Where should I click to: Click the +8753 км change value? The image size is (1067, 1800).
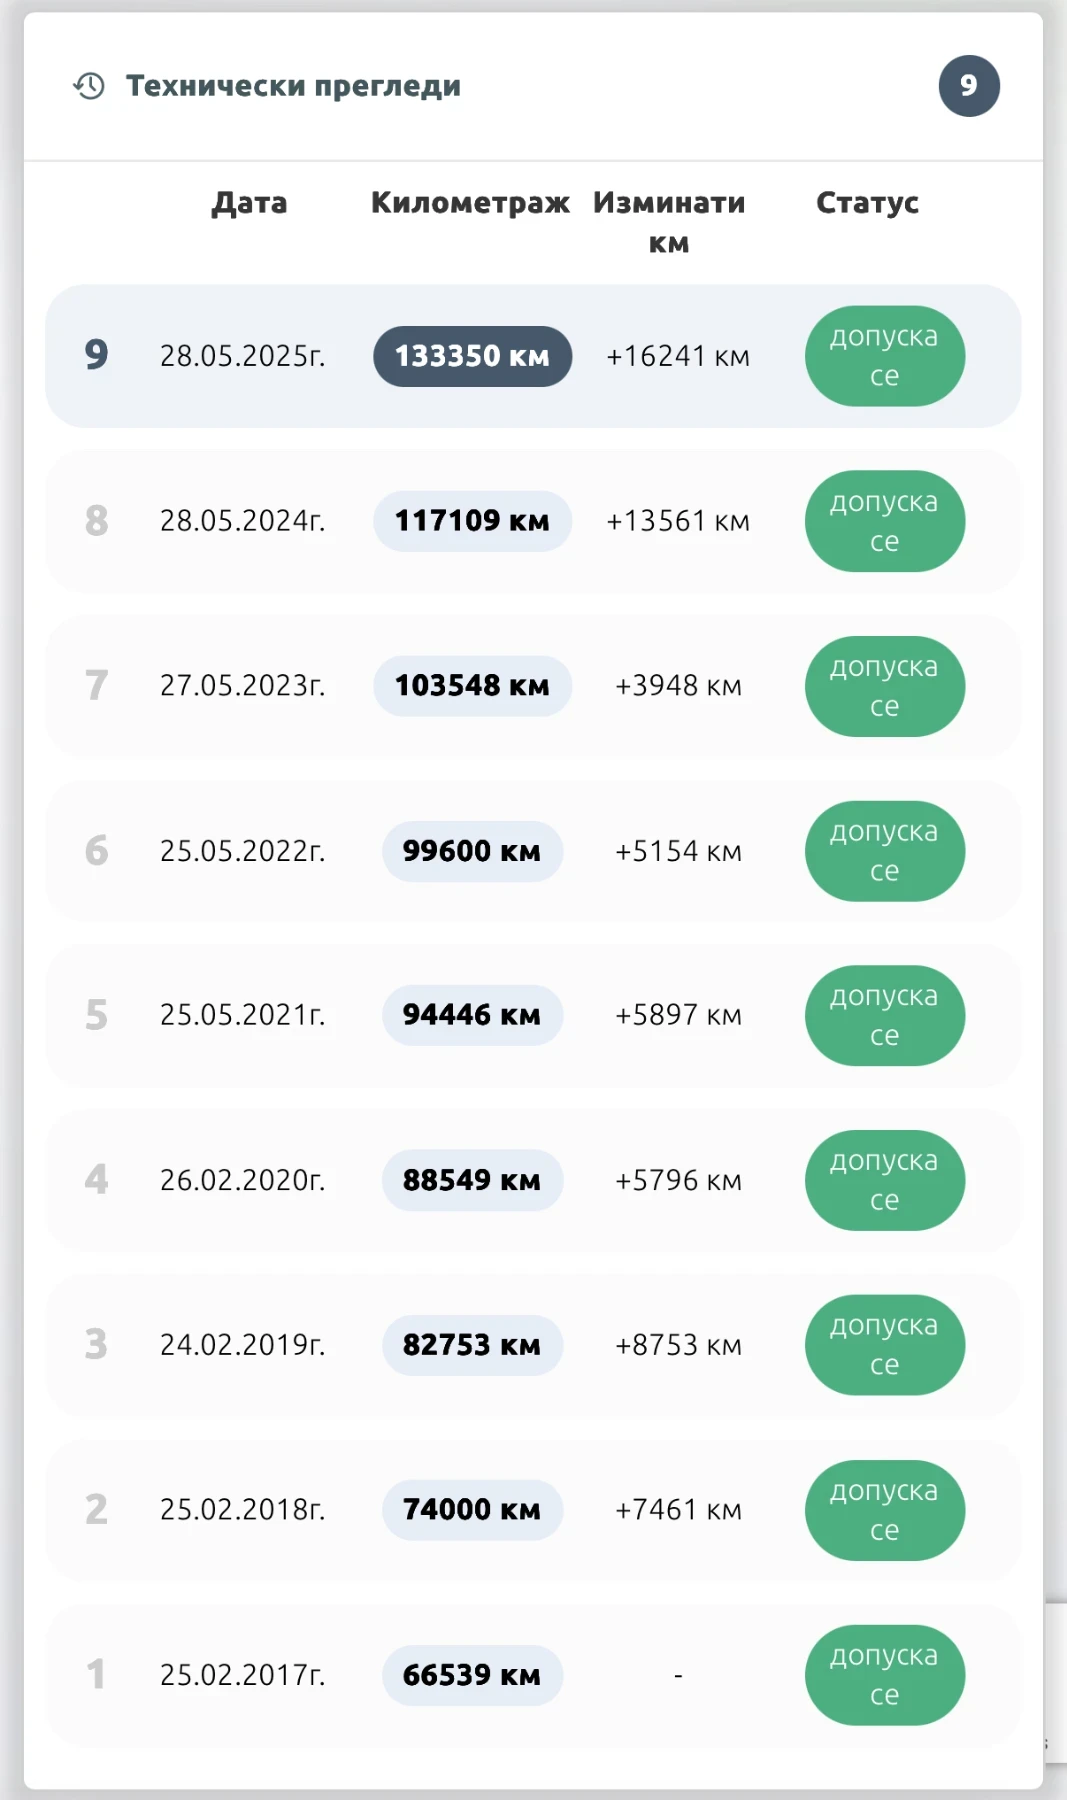[x=678, y=1345]
